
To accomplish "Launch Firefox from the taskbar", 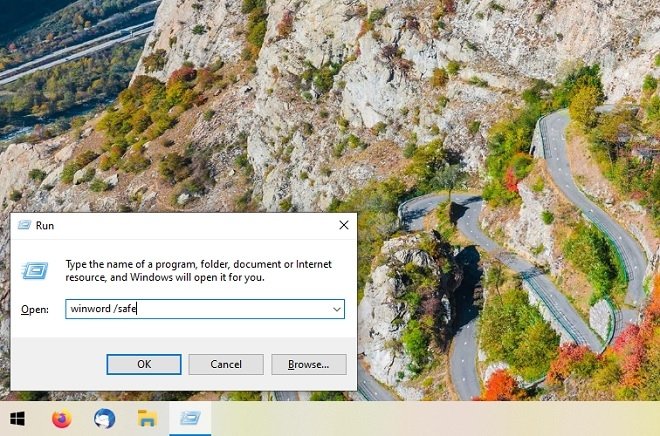I will (62, 419).
